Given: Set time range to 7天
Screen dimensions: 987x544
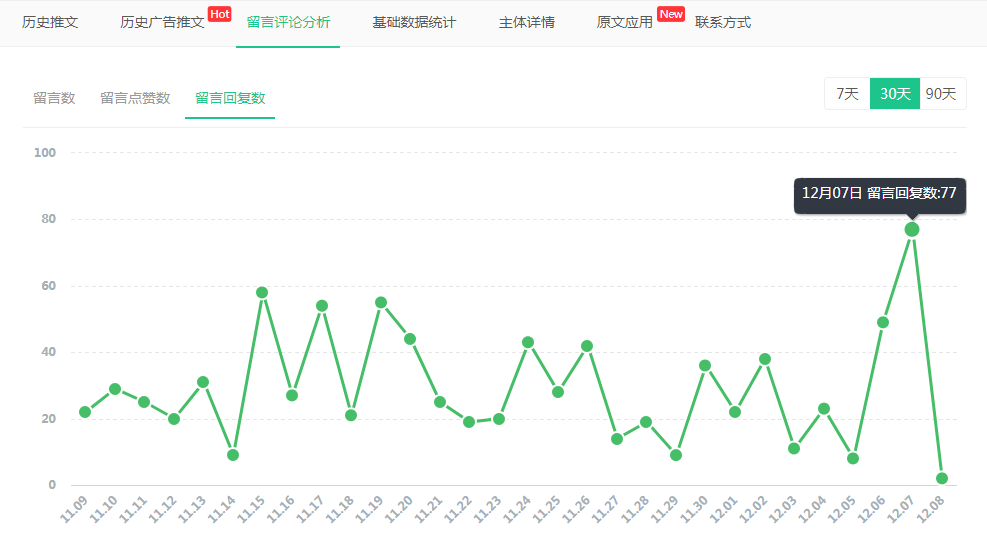Looking at the screenshot, I should tap(847, 94).
